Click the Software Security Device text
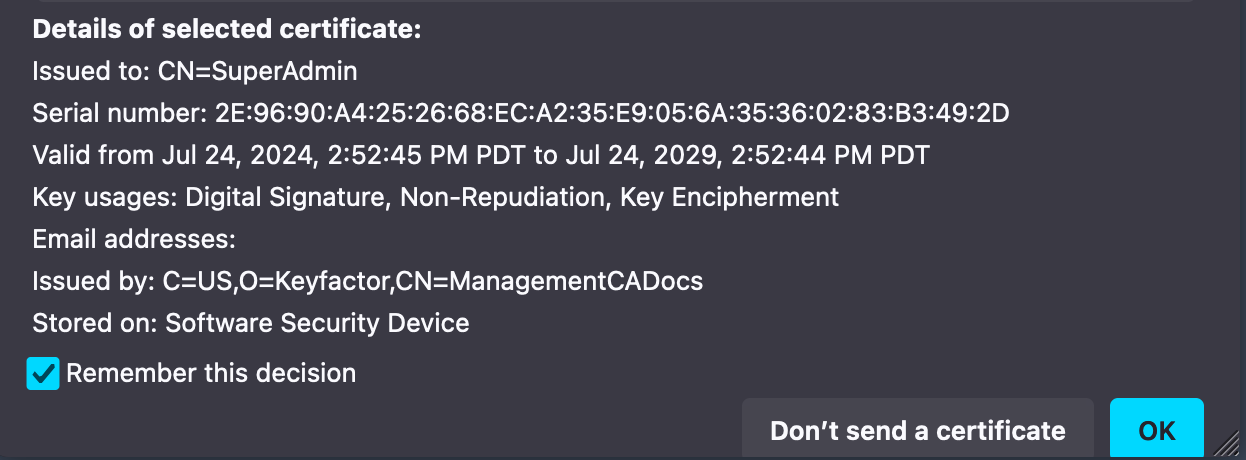 click(317, 323)
